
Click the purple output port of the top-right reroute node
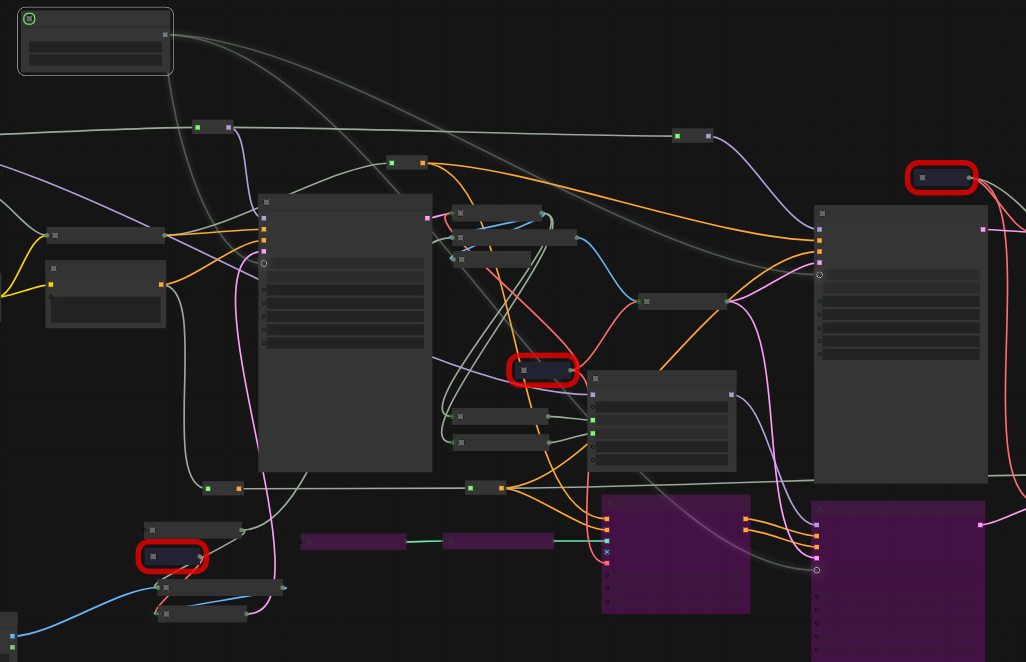(708, 136)
